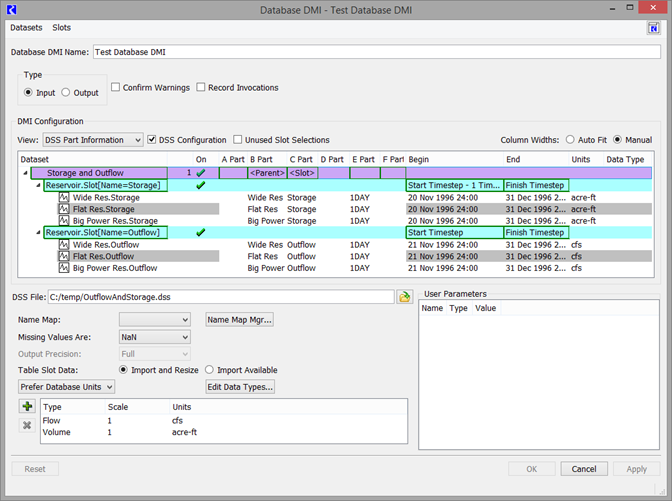
Task: Click the green checkmark on Reservoir.Slot Outflow row
Action: (201, 232)
